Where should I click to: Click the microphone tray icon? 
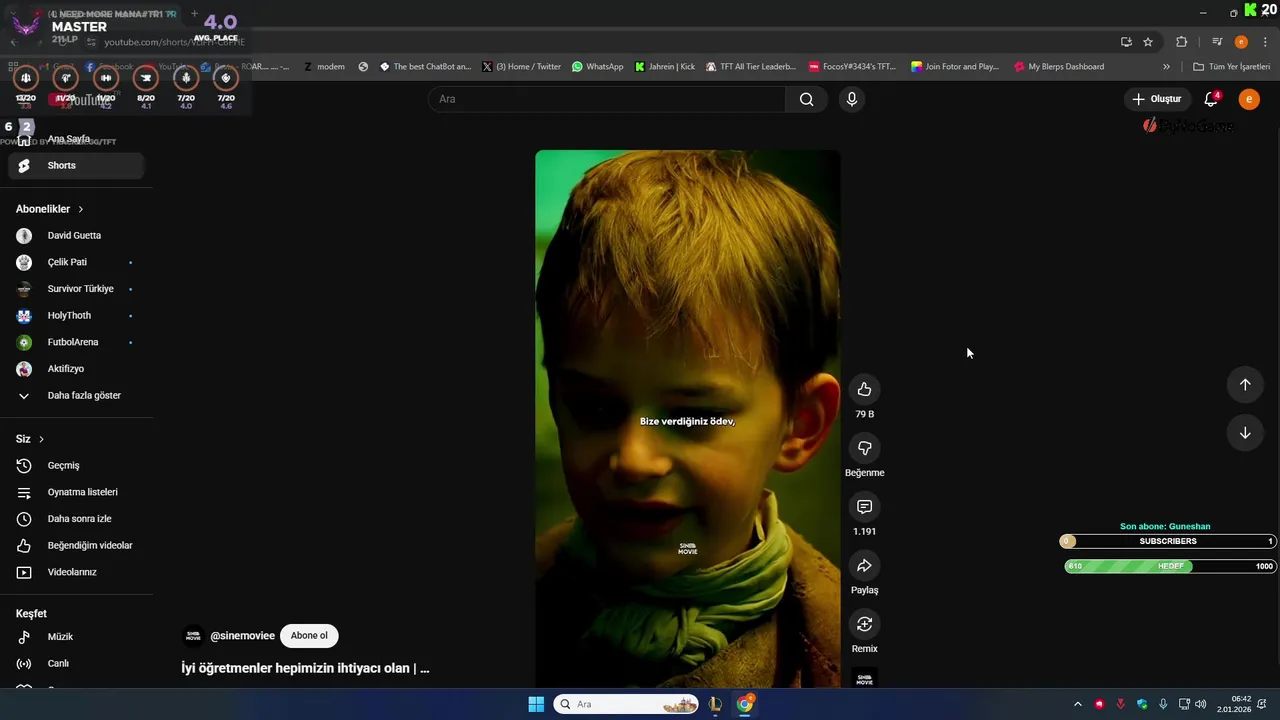tap(1163, 704)
